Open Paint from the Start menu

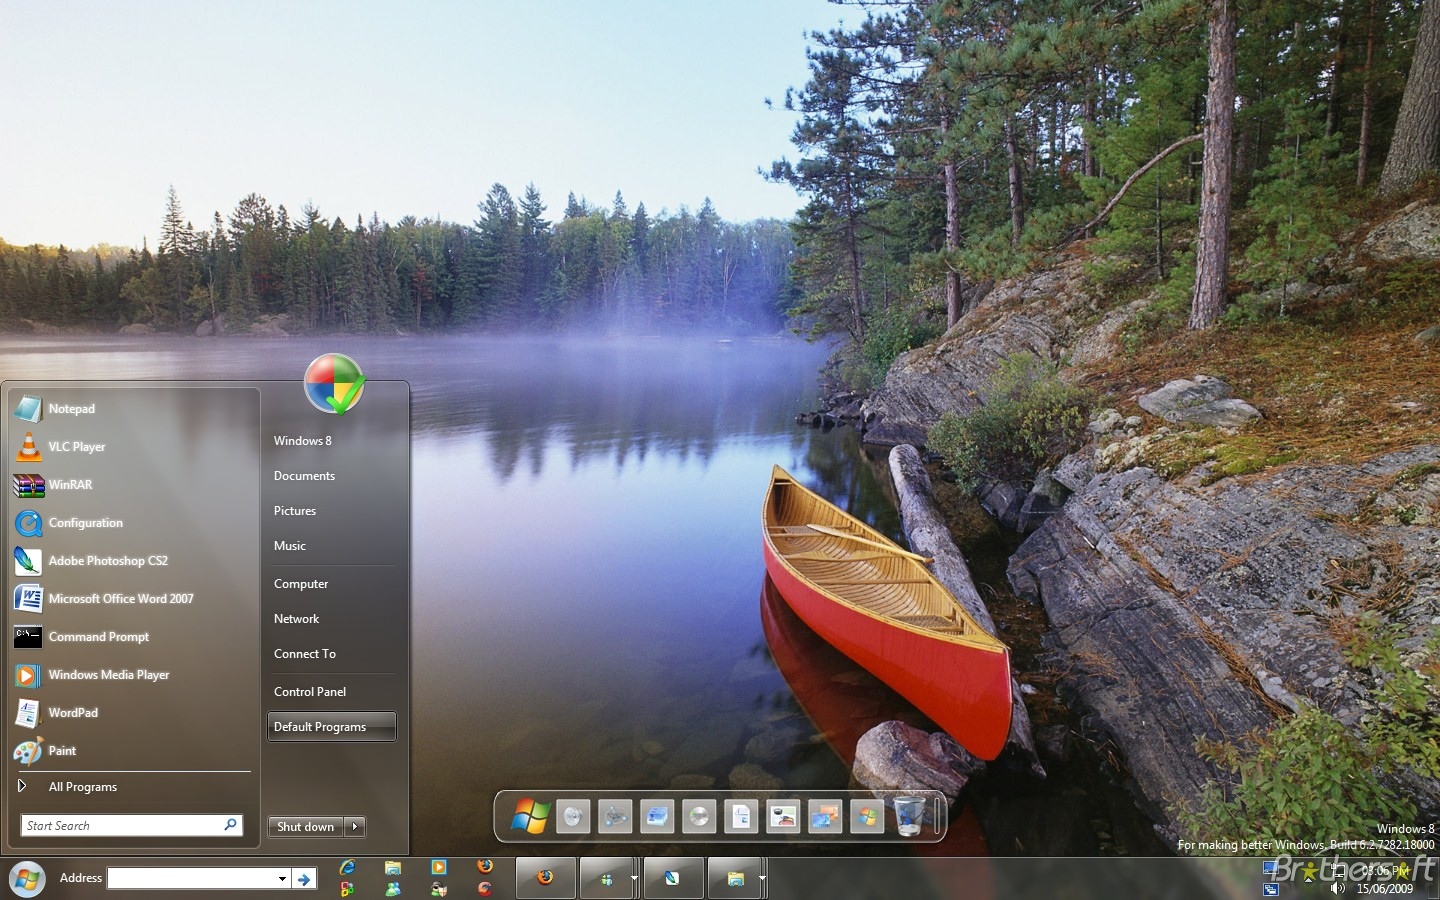coord(62,751)
